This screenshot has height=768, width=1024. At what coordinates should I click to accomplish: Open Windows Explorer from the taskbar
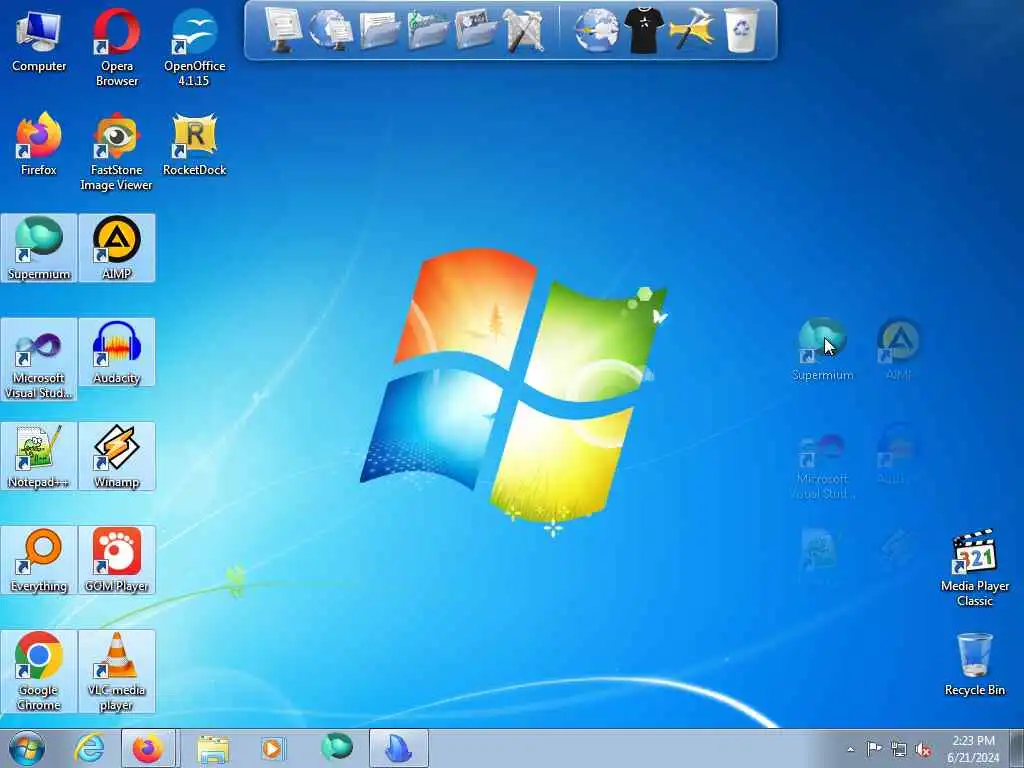click(213, 748)
